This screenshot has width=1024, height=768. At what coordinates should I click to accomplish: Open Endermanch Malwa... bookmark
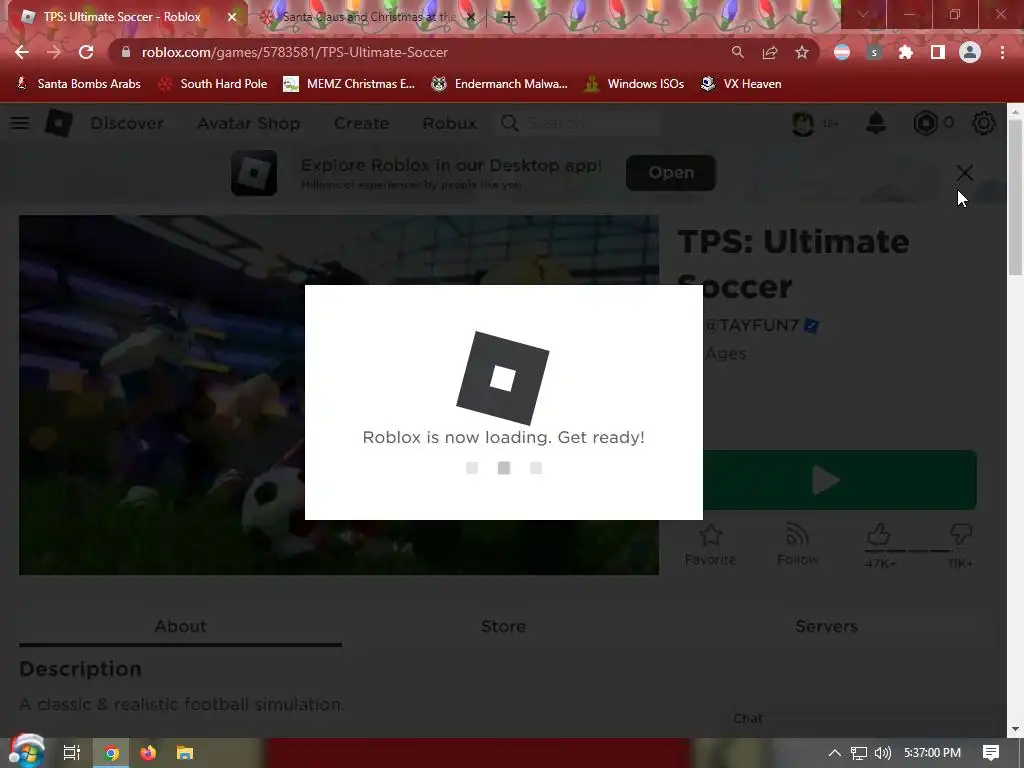[499, 84]
